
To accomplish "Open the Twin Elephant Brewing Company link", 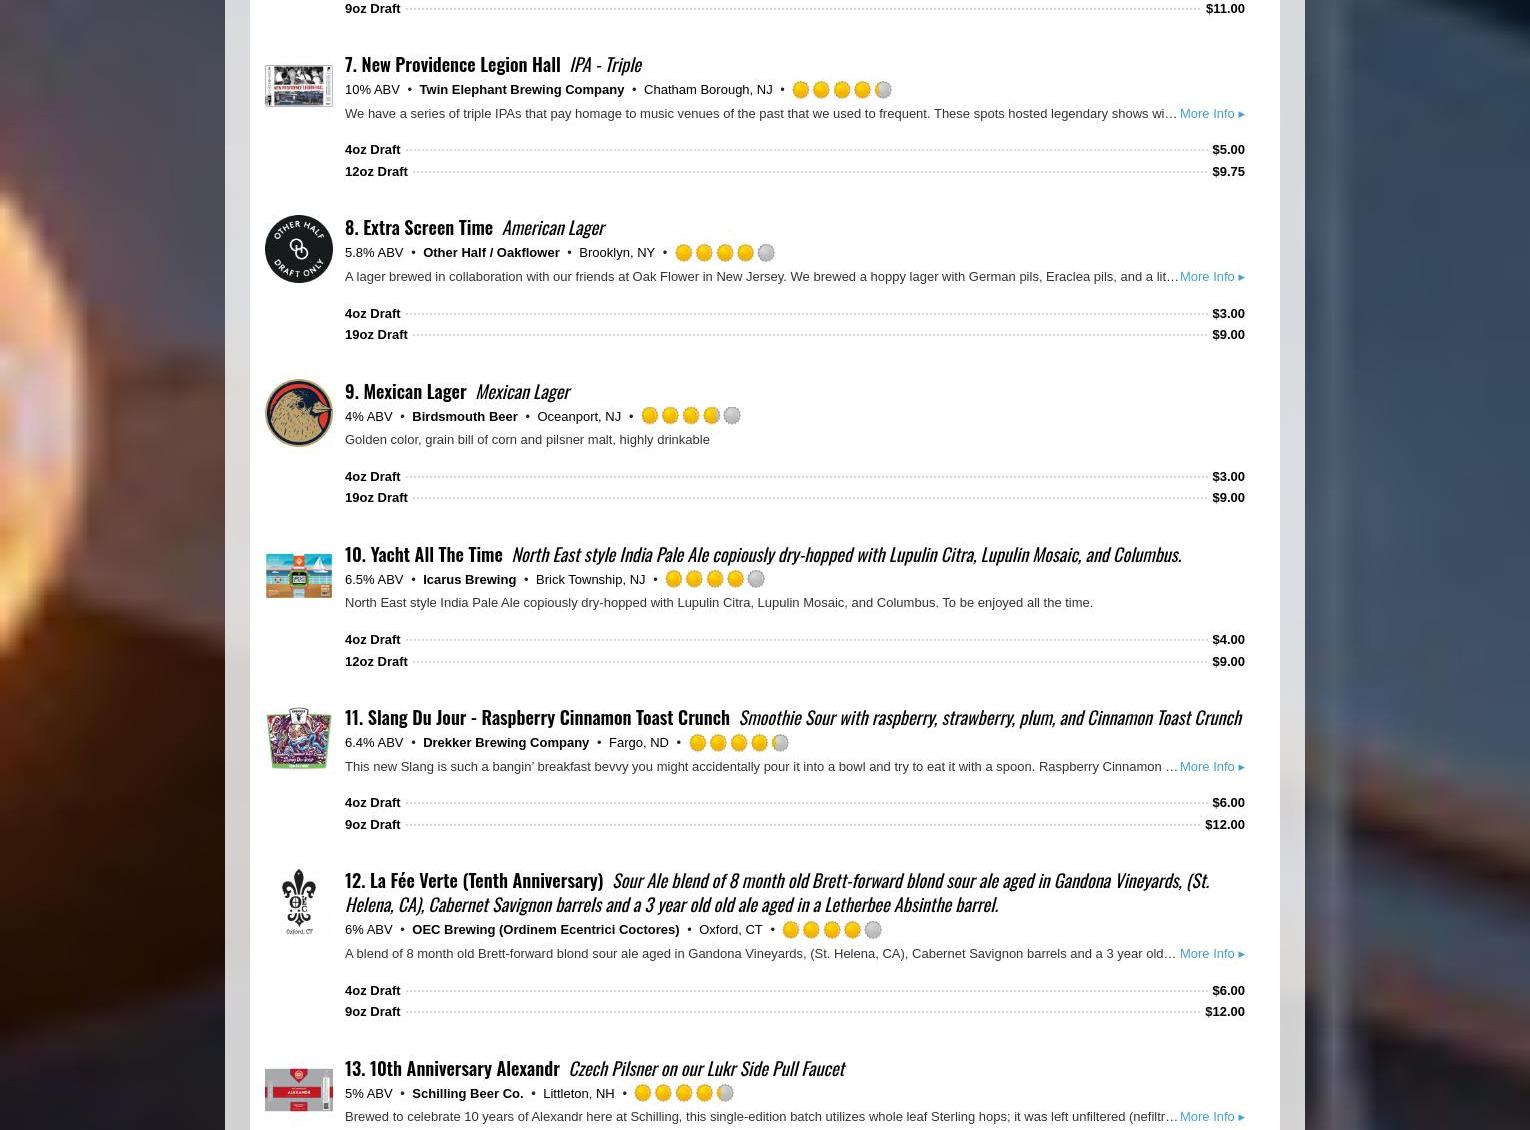I will [521, 89].
